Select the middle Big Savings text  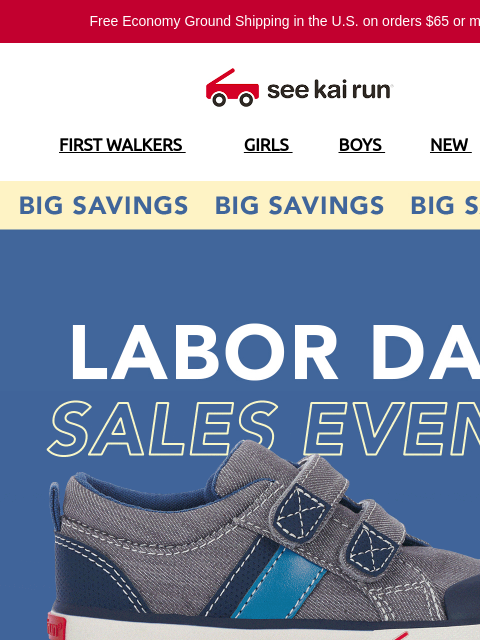click(299, 205)
